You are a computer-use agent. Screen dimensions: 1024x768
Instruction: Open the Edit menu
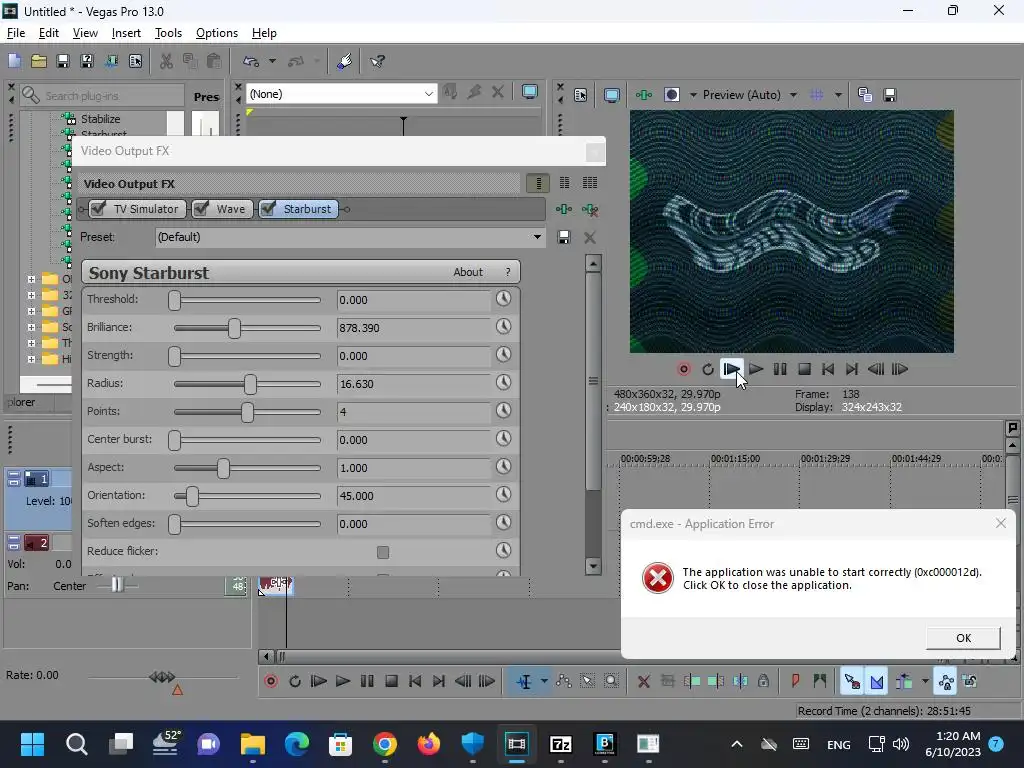click(x=48, y=33)
